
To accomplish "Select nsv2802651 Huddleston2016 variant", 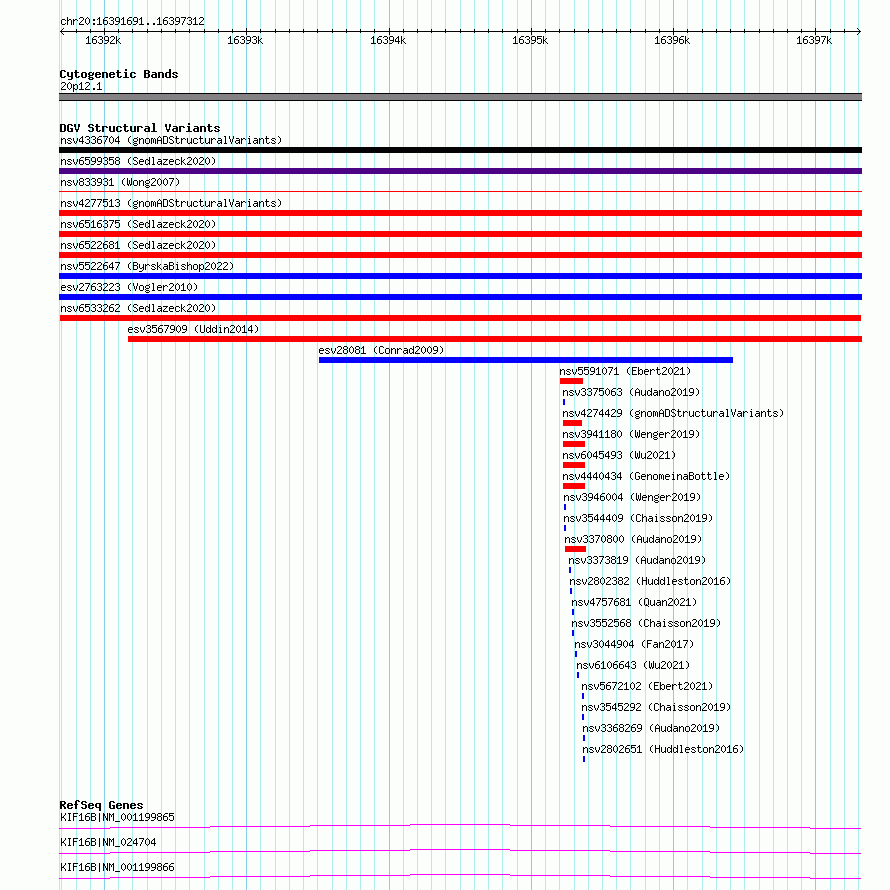I will pyautogui.click(x=663, y=749).
